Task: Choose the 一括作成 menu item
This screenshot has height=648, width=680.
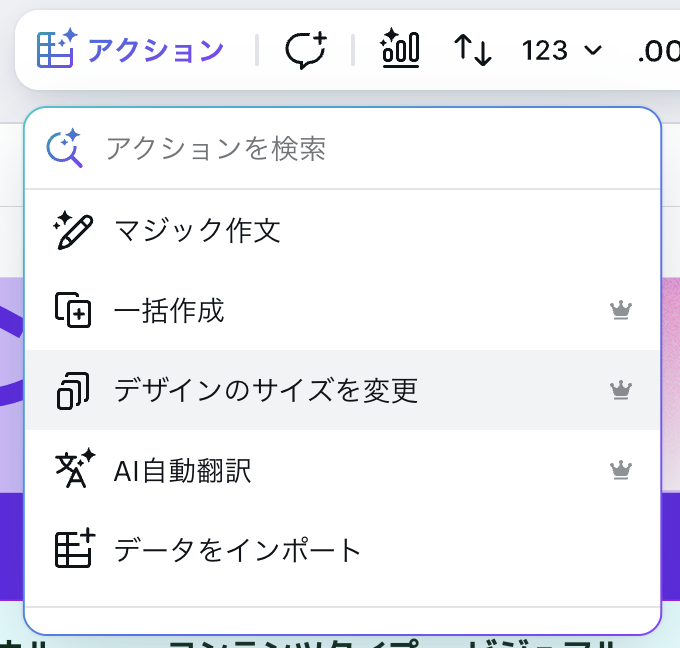Action: pyautogui.click(x=343, y=310)
